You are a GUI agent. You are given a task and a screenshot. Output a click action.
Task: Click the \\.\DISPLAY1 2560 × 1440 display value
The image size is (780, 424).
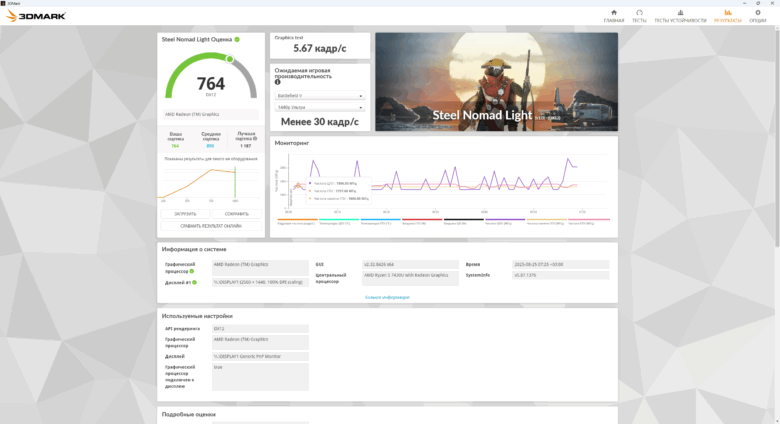[x=260, y=282]
